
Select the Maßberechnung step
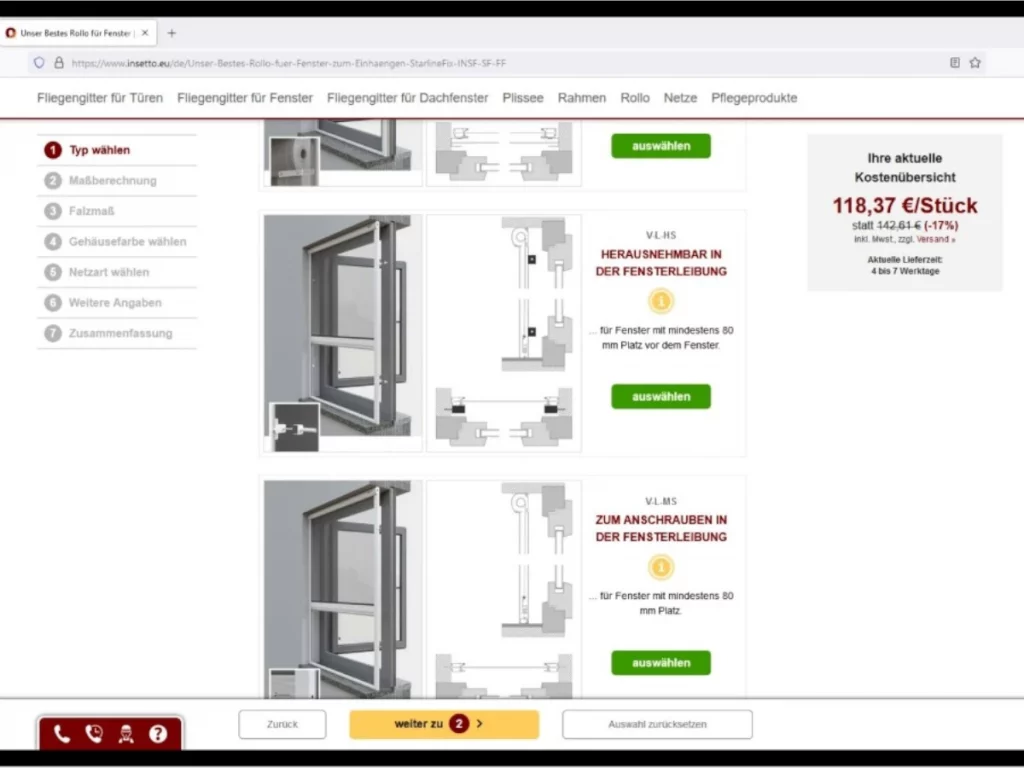[x=112, y=181]
